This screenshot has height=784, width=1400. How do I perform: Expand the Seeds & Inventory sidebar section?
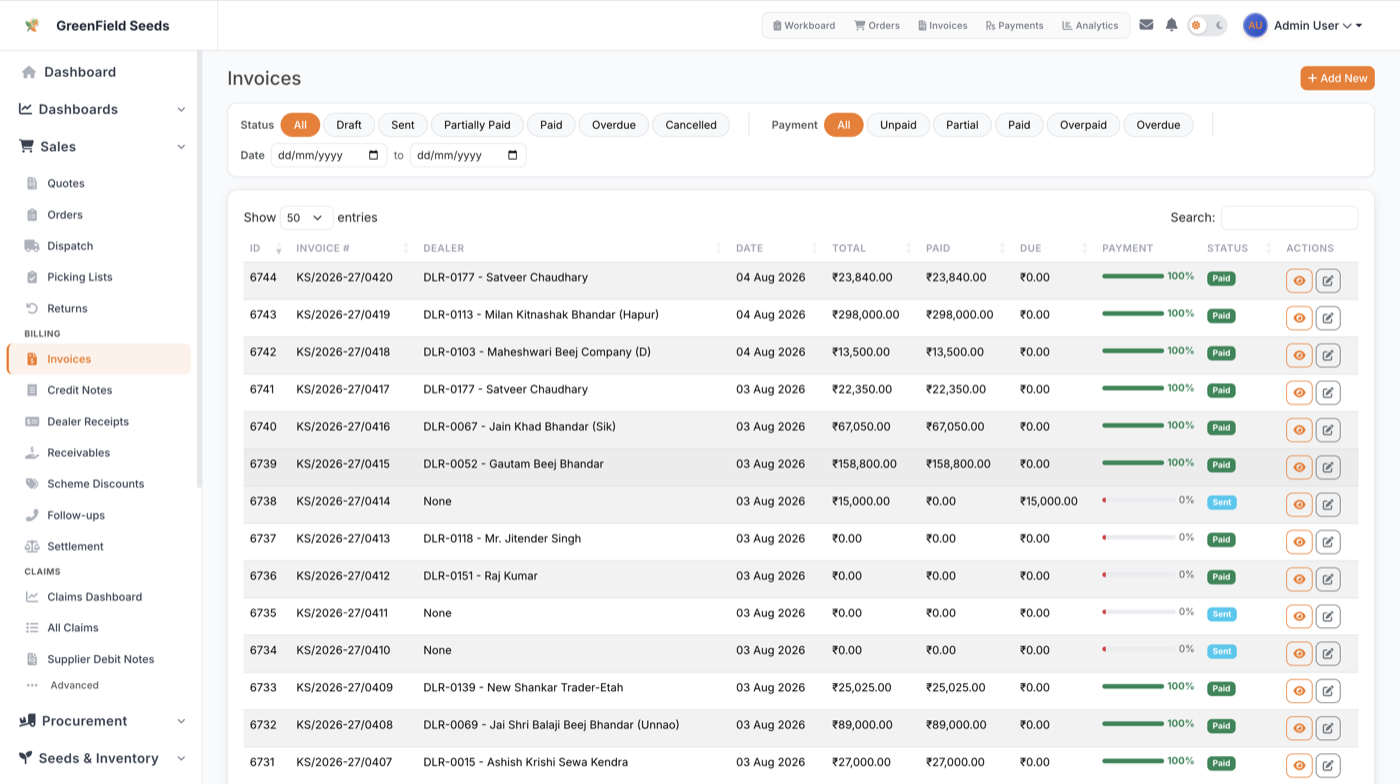(102, 758)
